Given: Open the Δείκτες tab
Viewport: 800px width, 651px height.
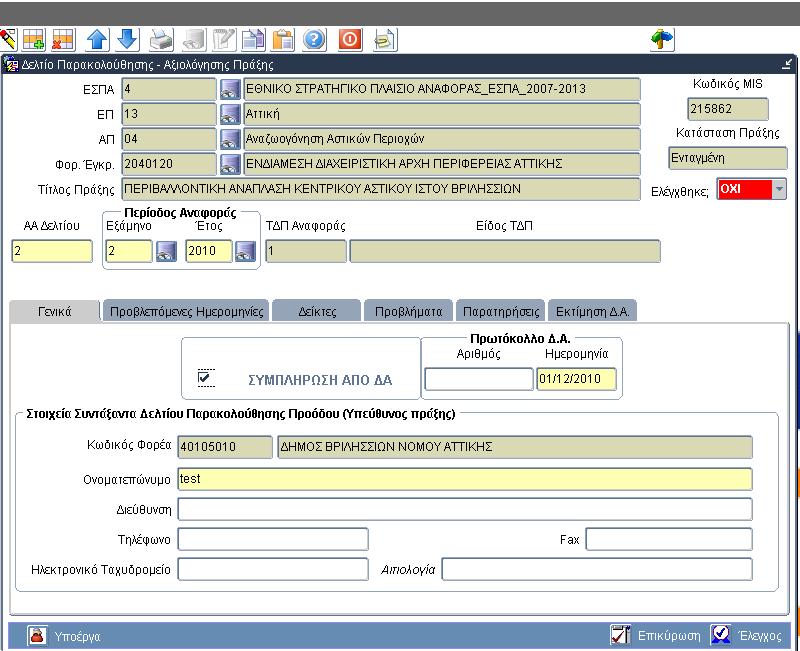Looking at the screenshot, I should click(x=317, y=311).
